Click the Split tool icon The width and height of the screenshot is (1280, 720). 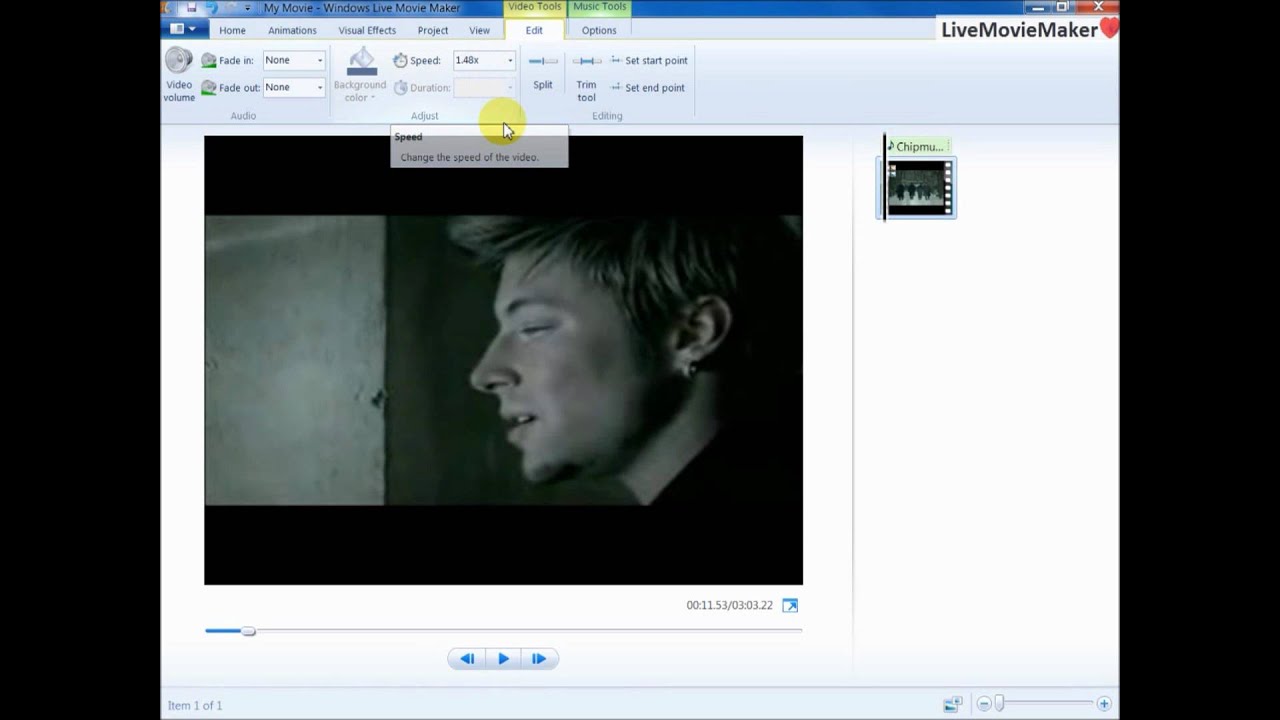(543, 61)
